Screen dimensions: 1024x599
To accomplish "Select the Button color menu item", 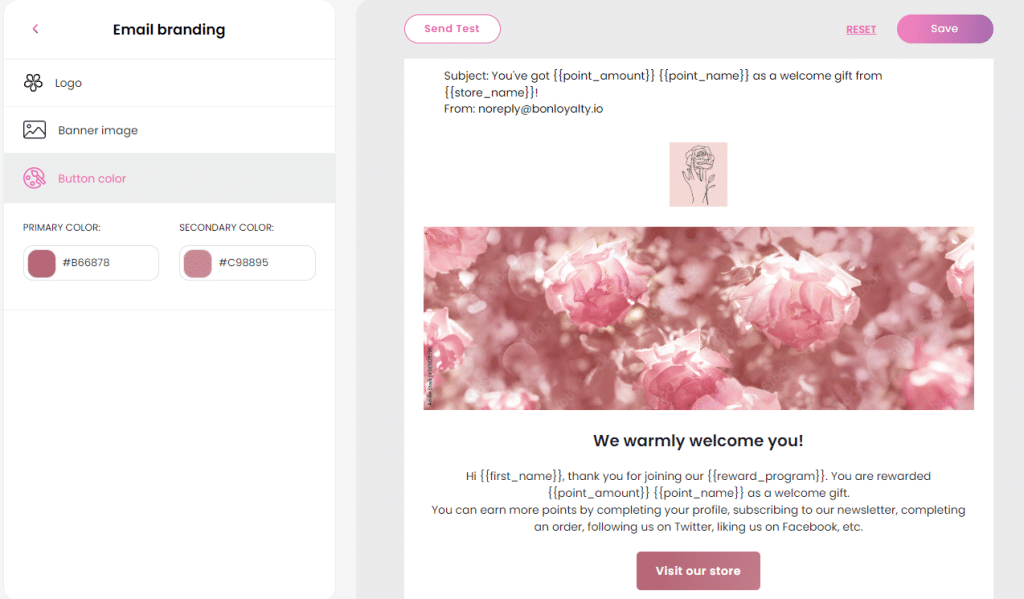I will coord(170,178).
